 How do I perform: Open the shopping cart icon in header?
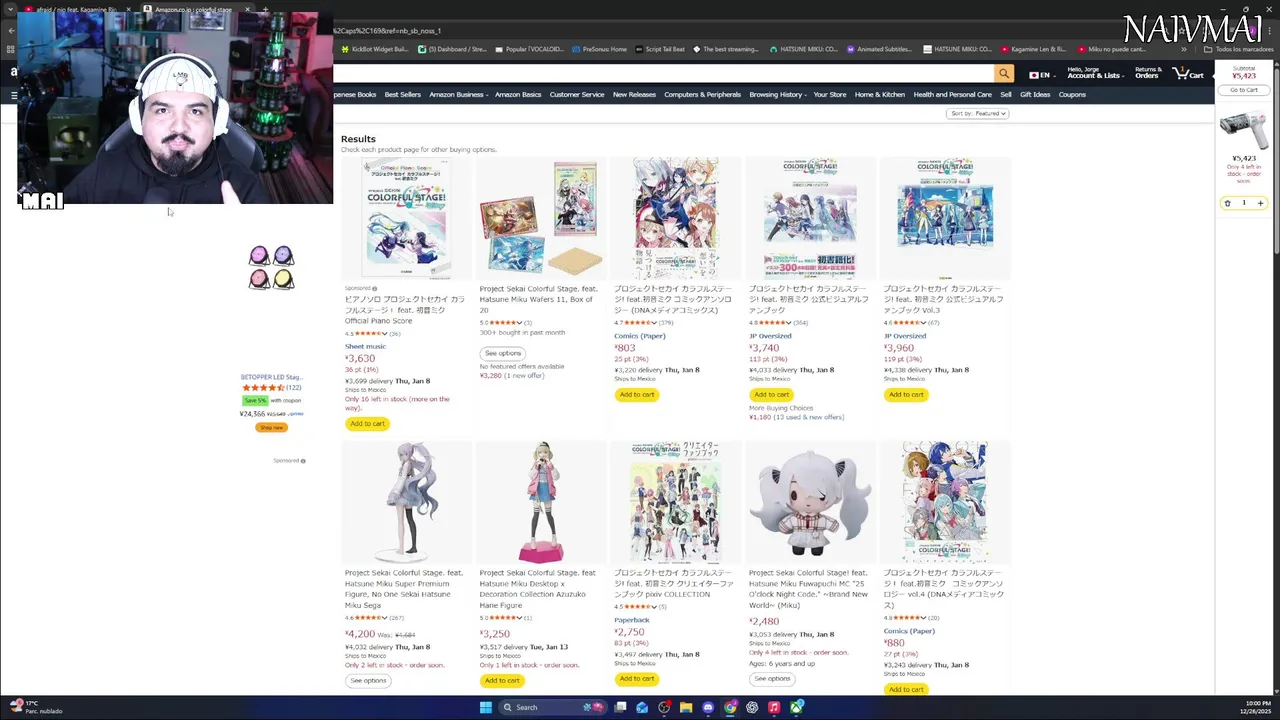[1188, 74]
